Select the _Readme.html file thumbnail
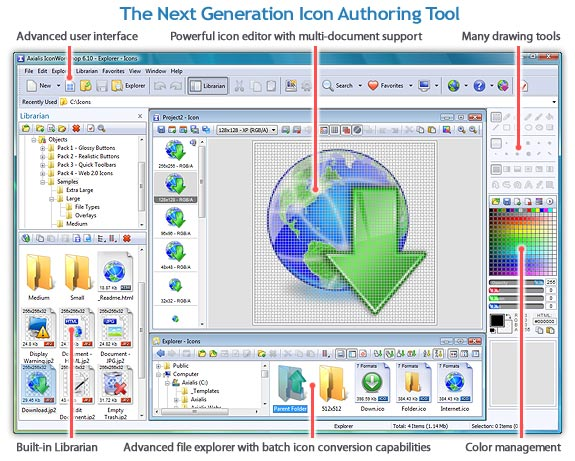 (115, 277)
